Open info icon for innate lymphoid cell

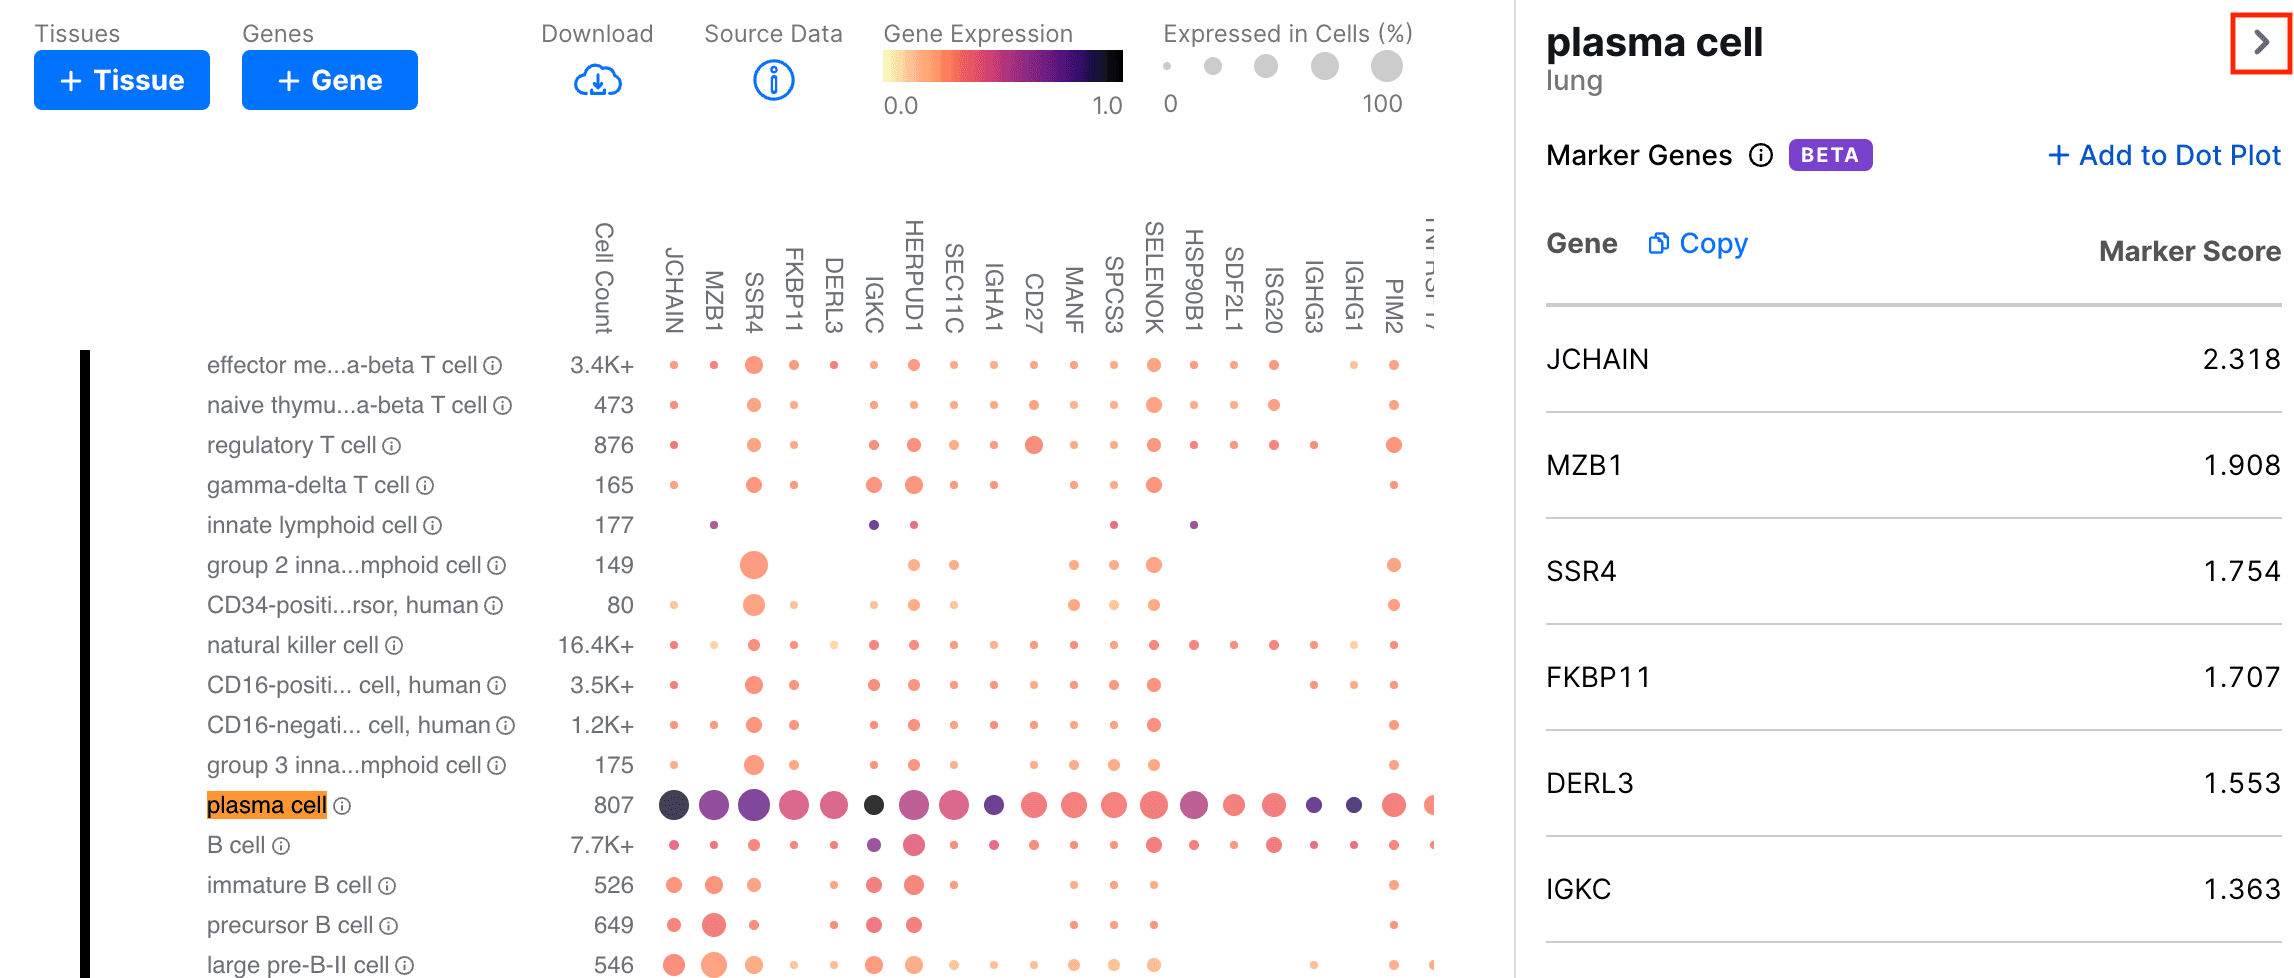click(x=432, y=526)
